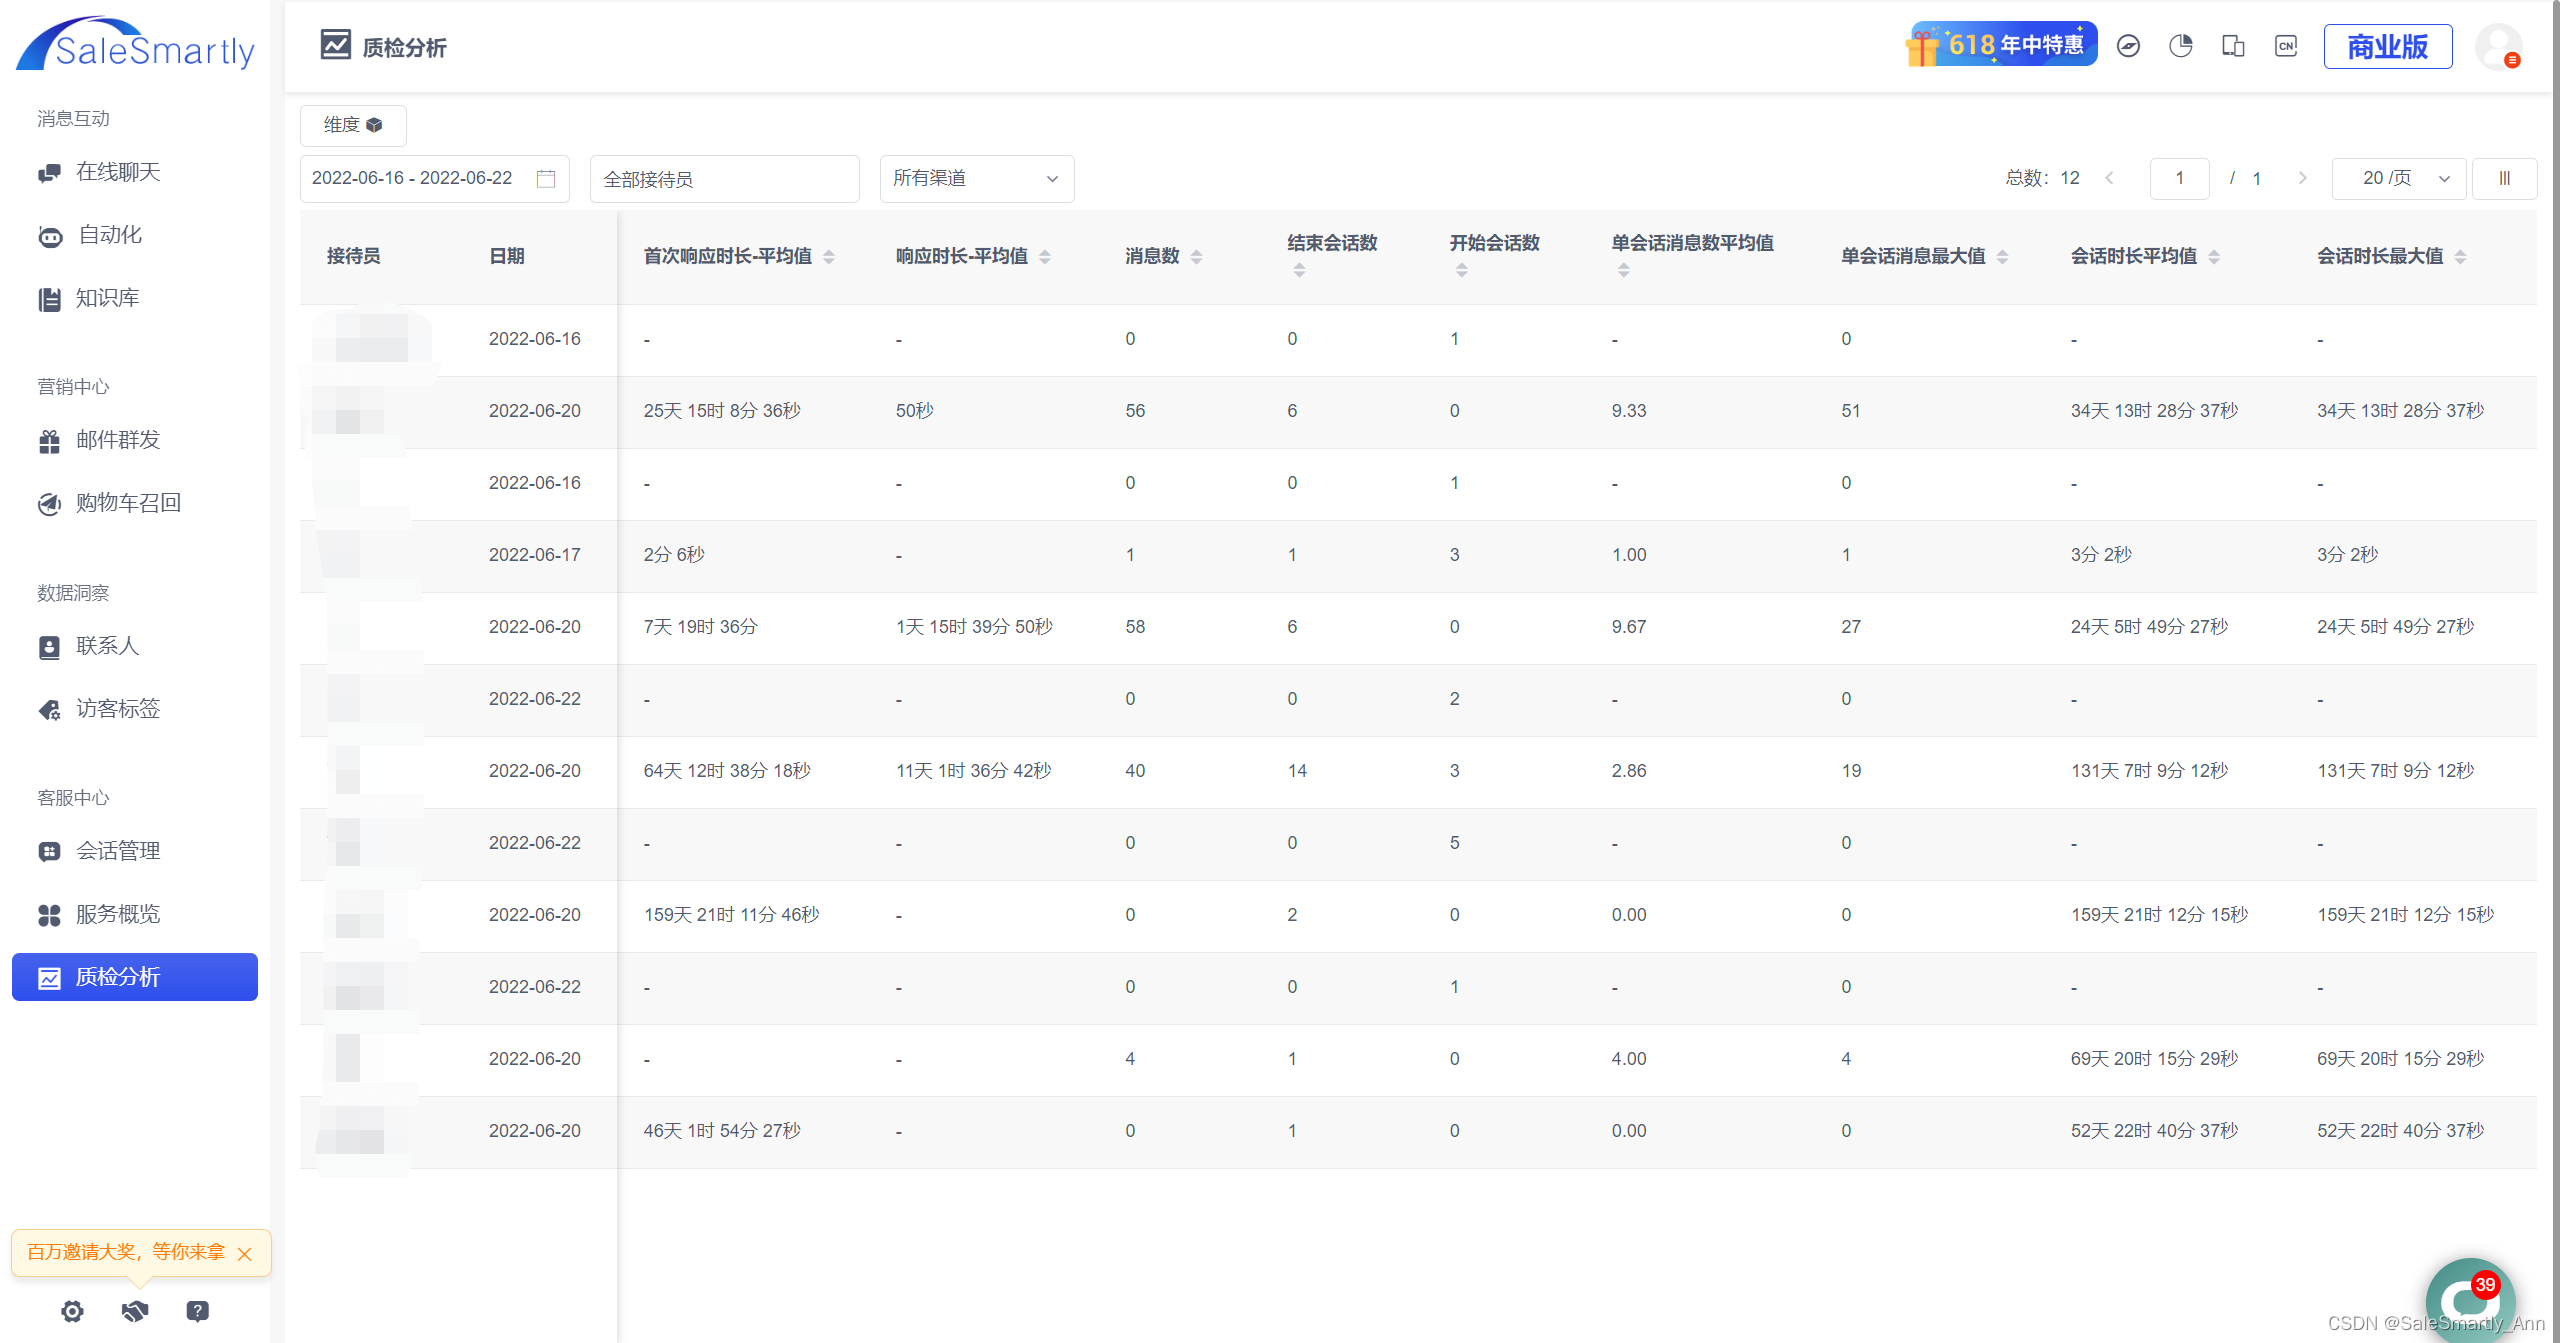This screenshot has height=1343, width=2560.
Task: Click the devices icon in top bar
Action: pyautogui.click(x=2233, y=46)
